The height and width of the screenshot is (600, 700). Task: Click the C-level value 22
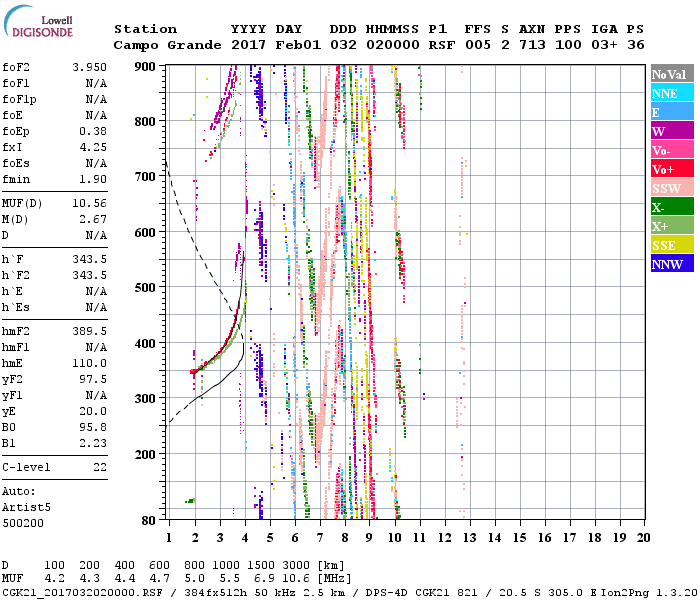click(x=100, y=467)
